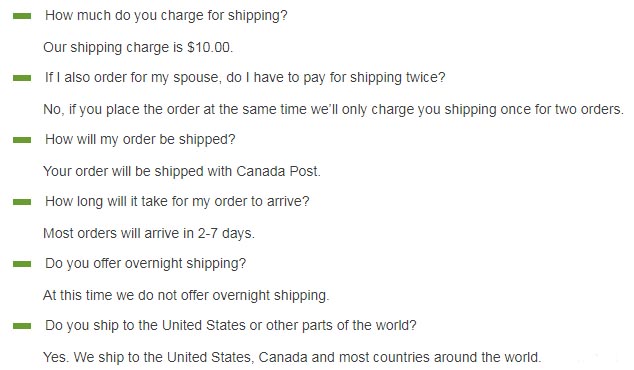The width and height of the screenshot is (634, 370).
Task: Click the answer 'Our shipping charge is $10.00.'
Action: pos(138,47)
